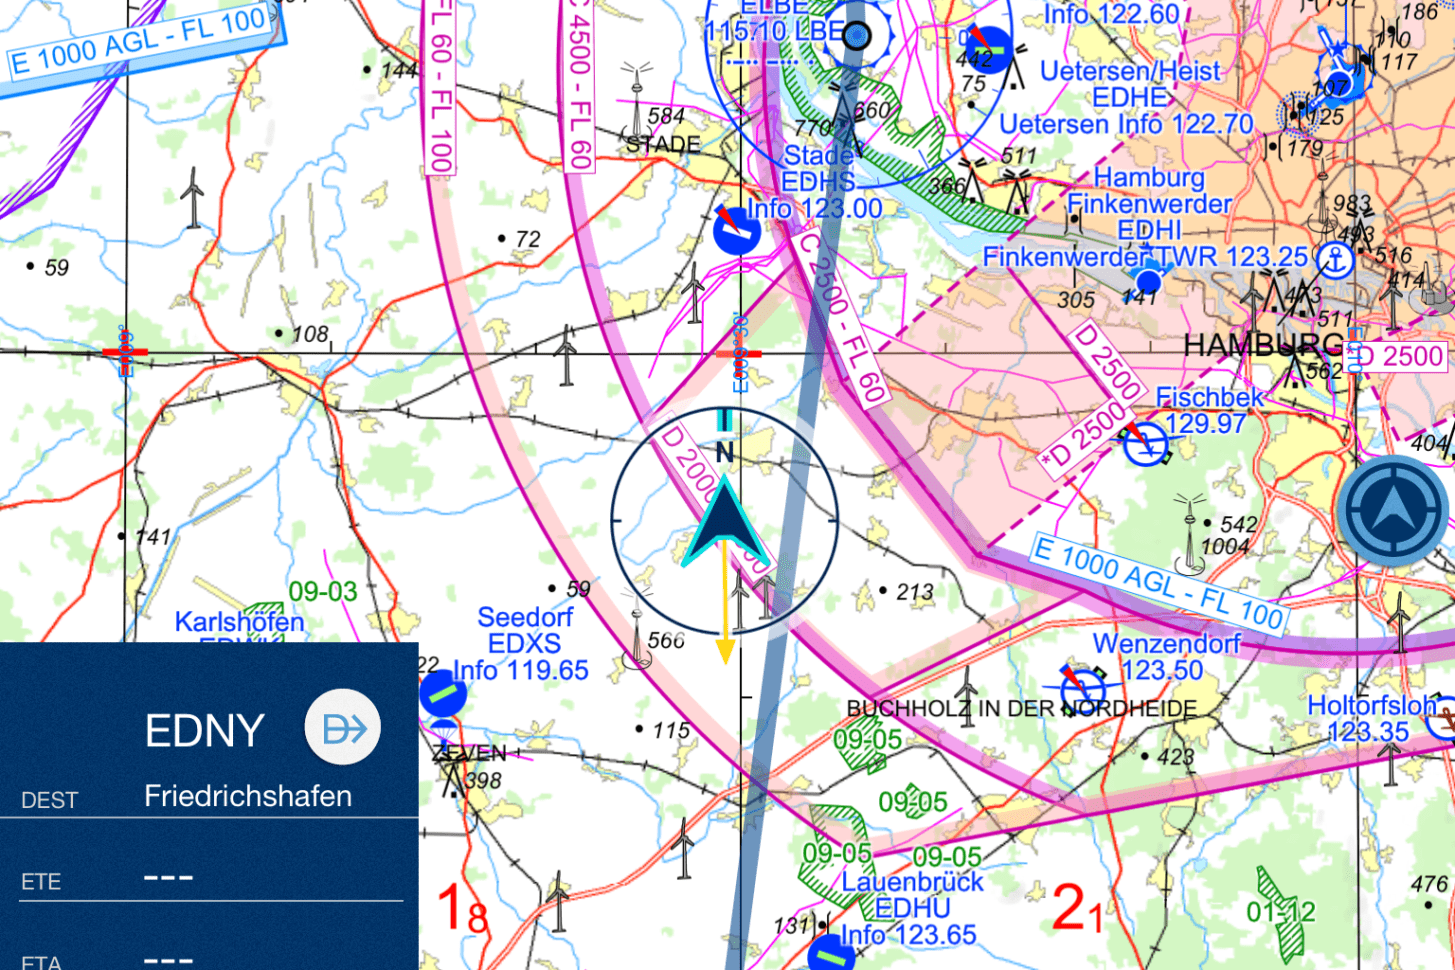Tap the 01-12 restricted area marker
1455x970 pixels.
[x=1280, y=911]
